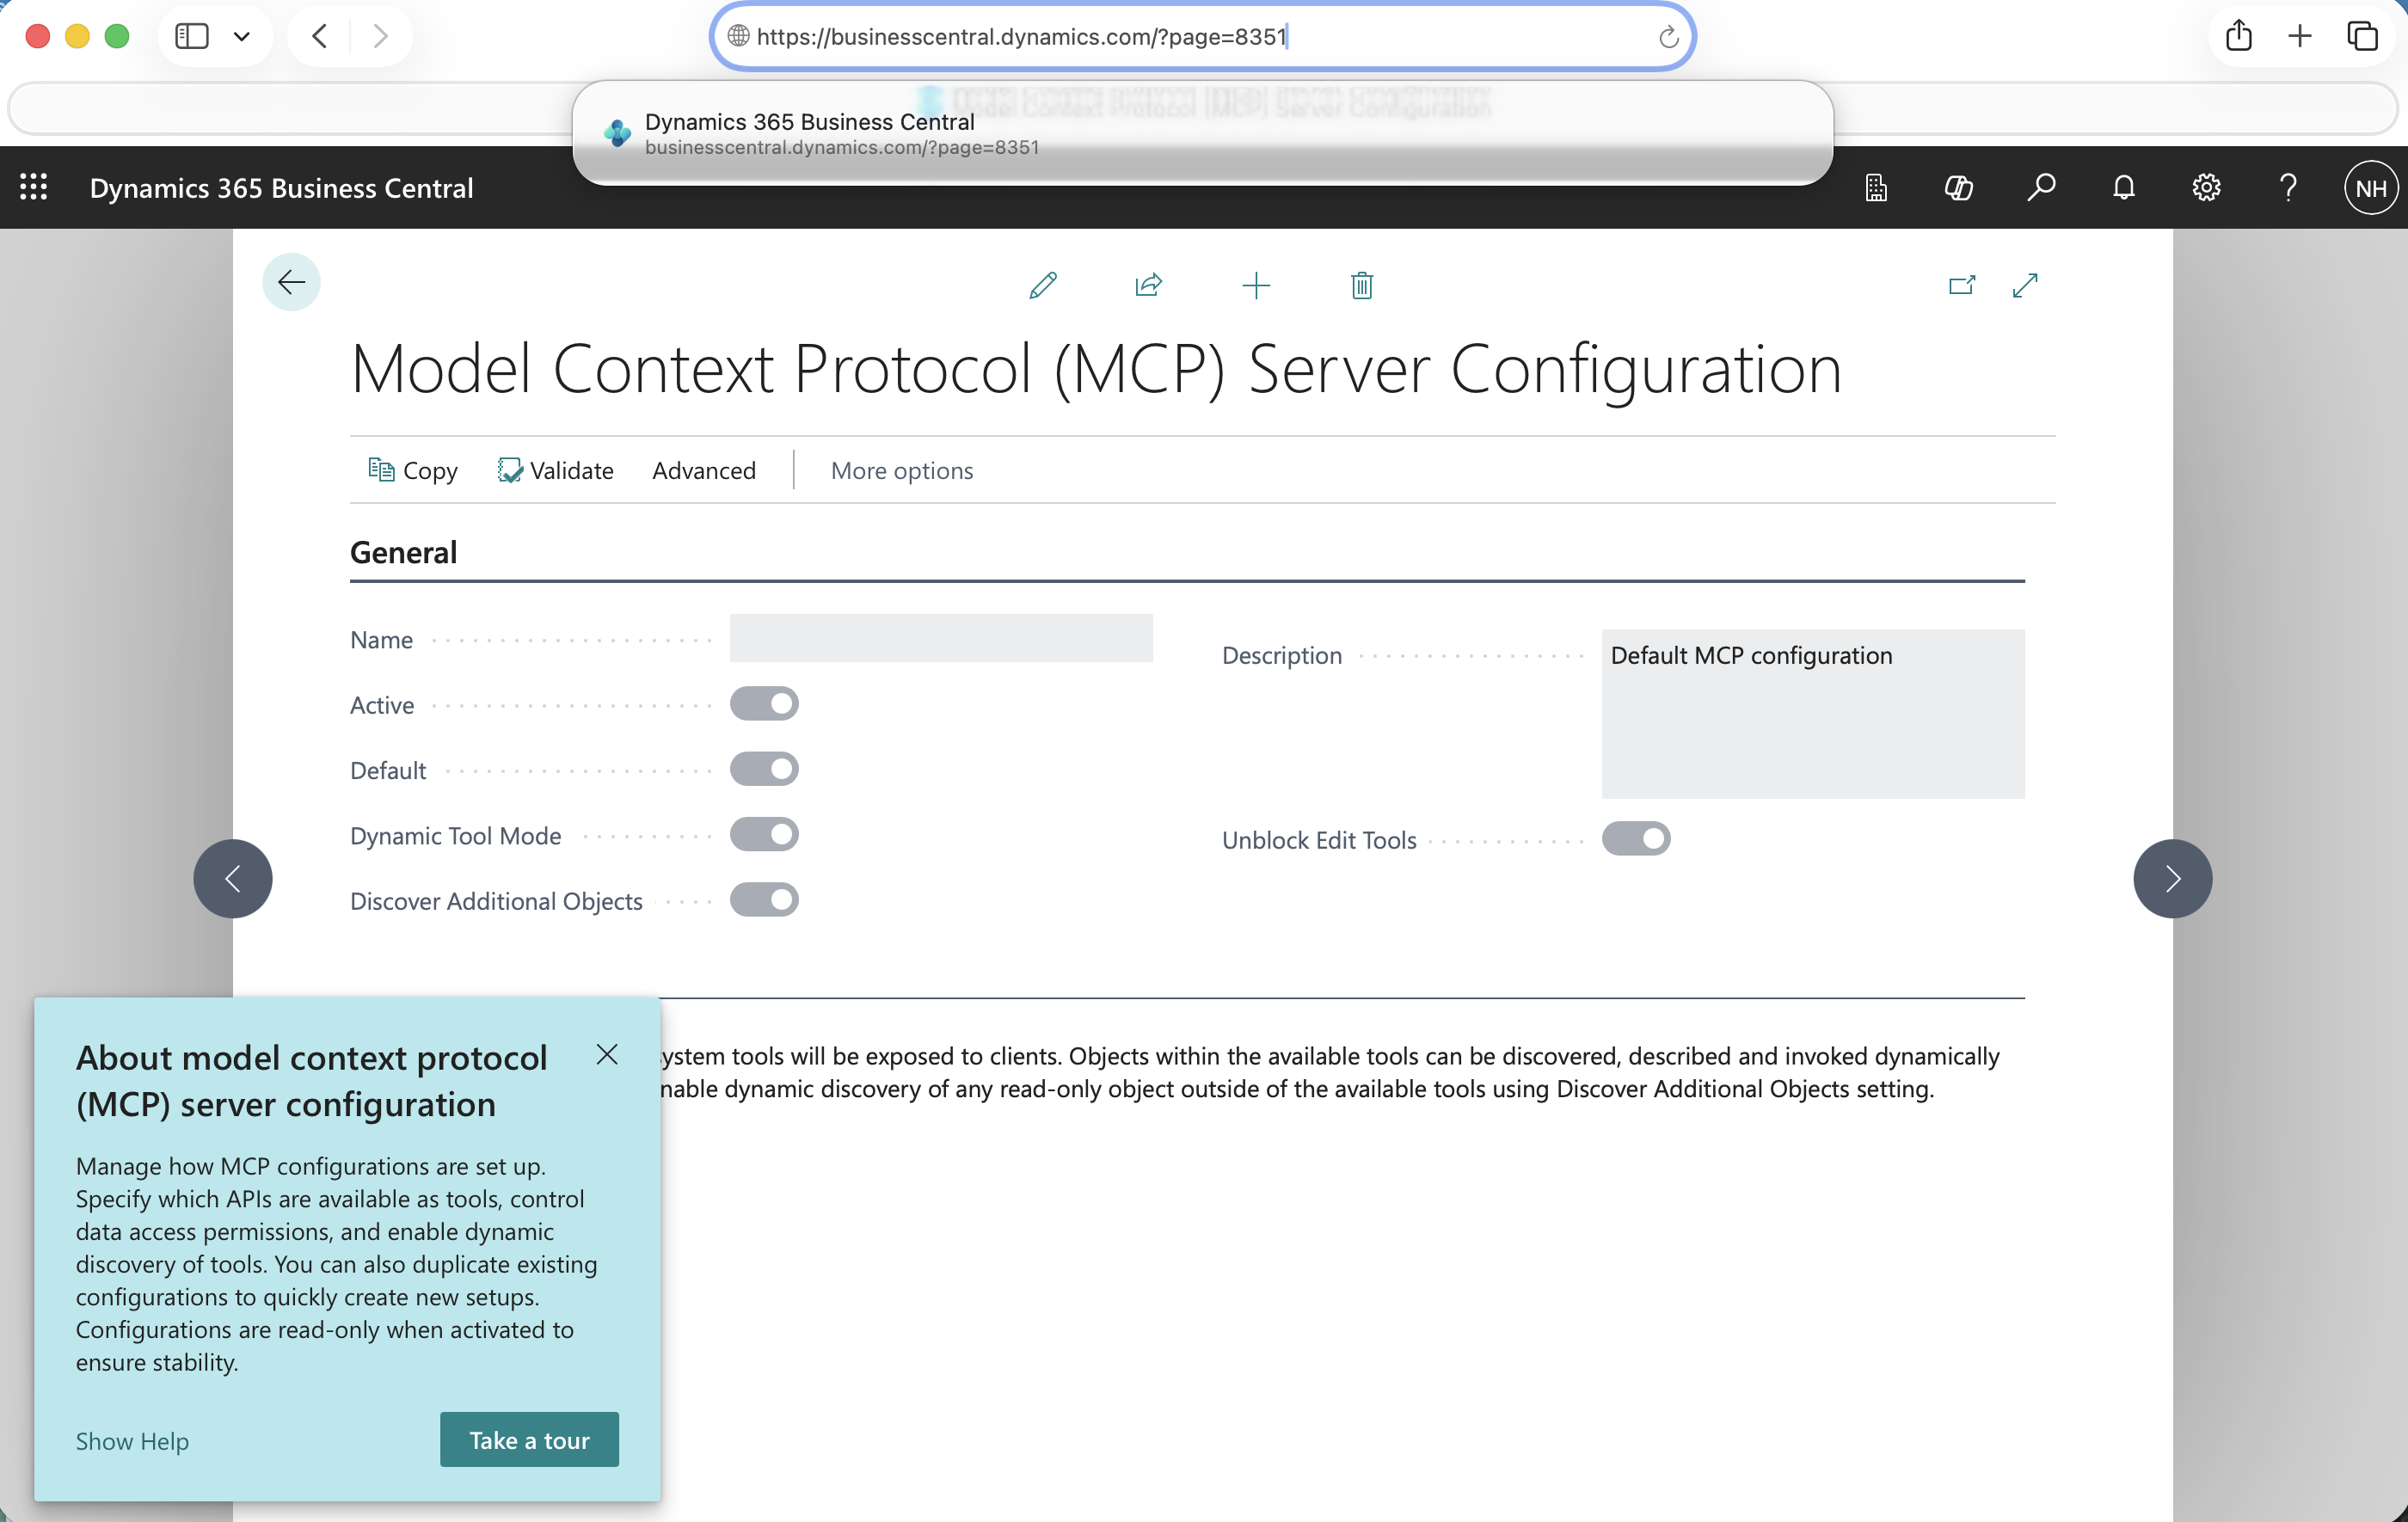Toggle Unblock Edit Tools switch
The image size is (2408, 1522).
(1636, 840)
